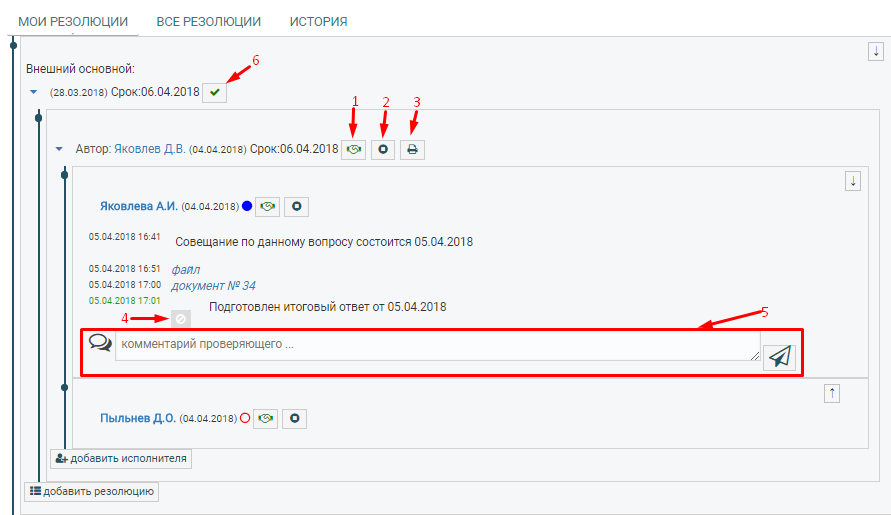Viewport: 891px width, 515px height.
Task: Click the stop circle icon in author row
Action: pyautogui.click(x=383, y=149)
